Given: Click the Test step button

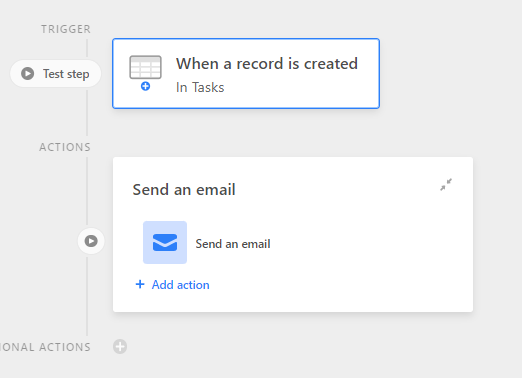Looking at the screenshot, I should tap(55, 74).
